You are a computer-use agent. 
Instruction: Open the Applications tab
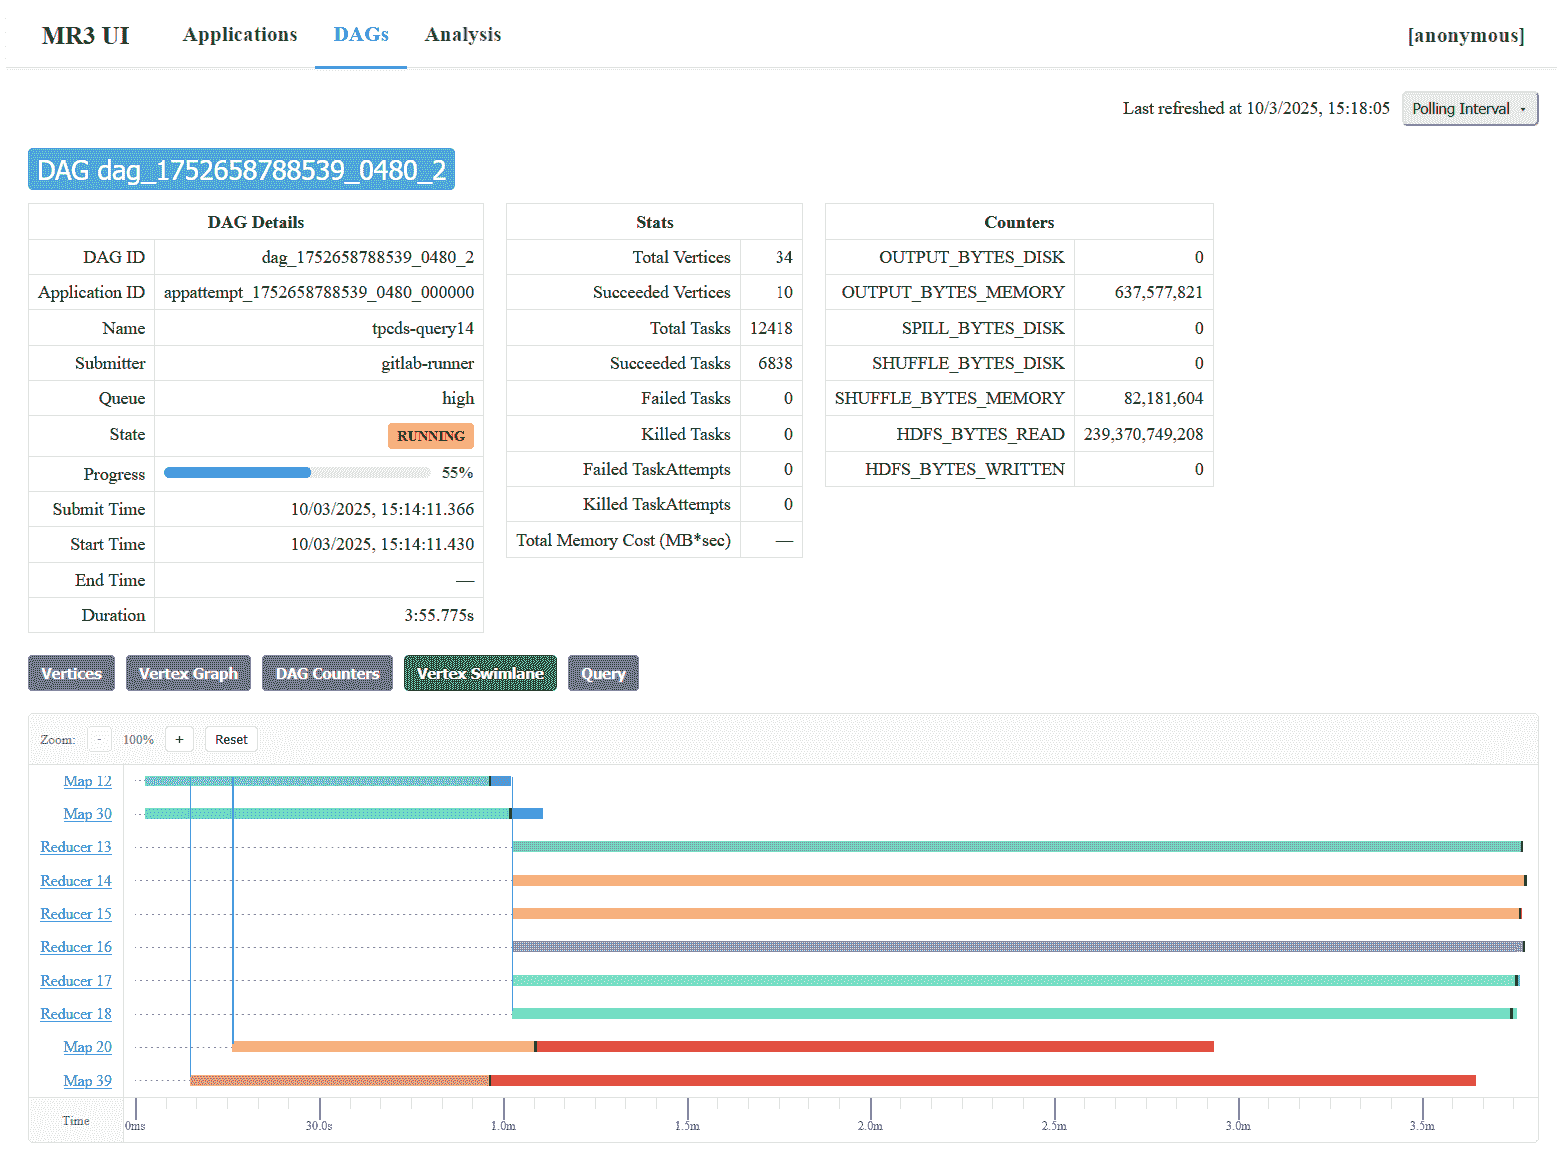(240, 35)
